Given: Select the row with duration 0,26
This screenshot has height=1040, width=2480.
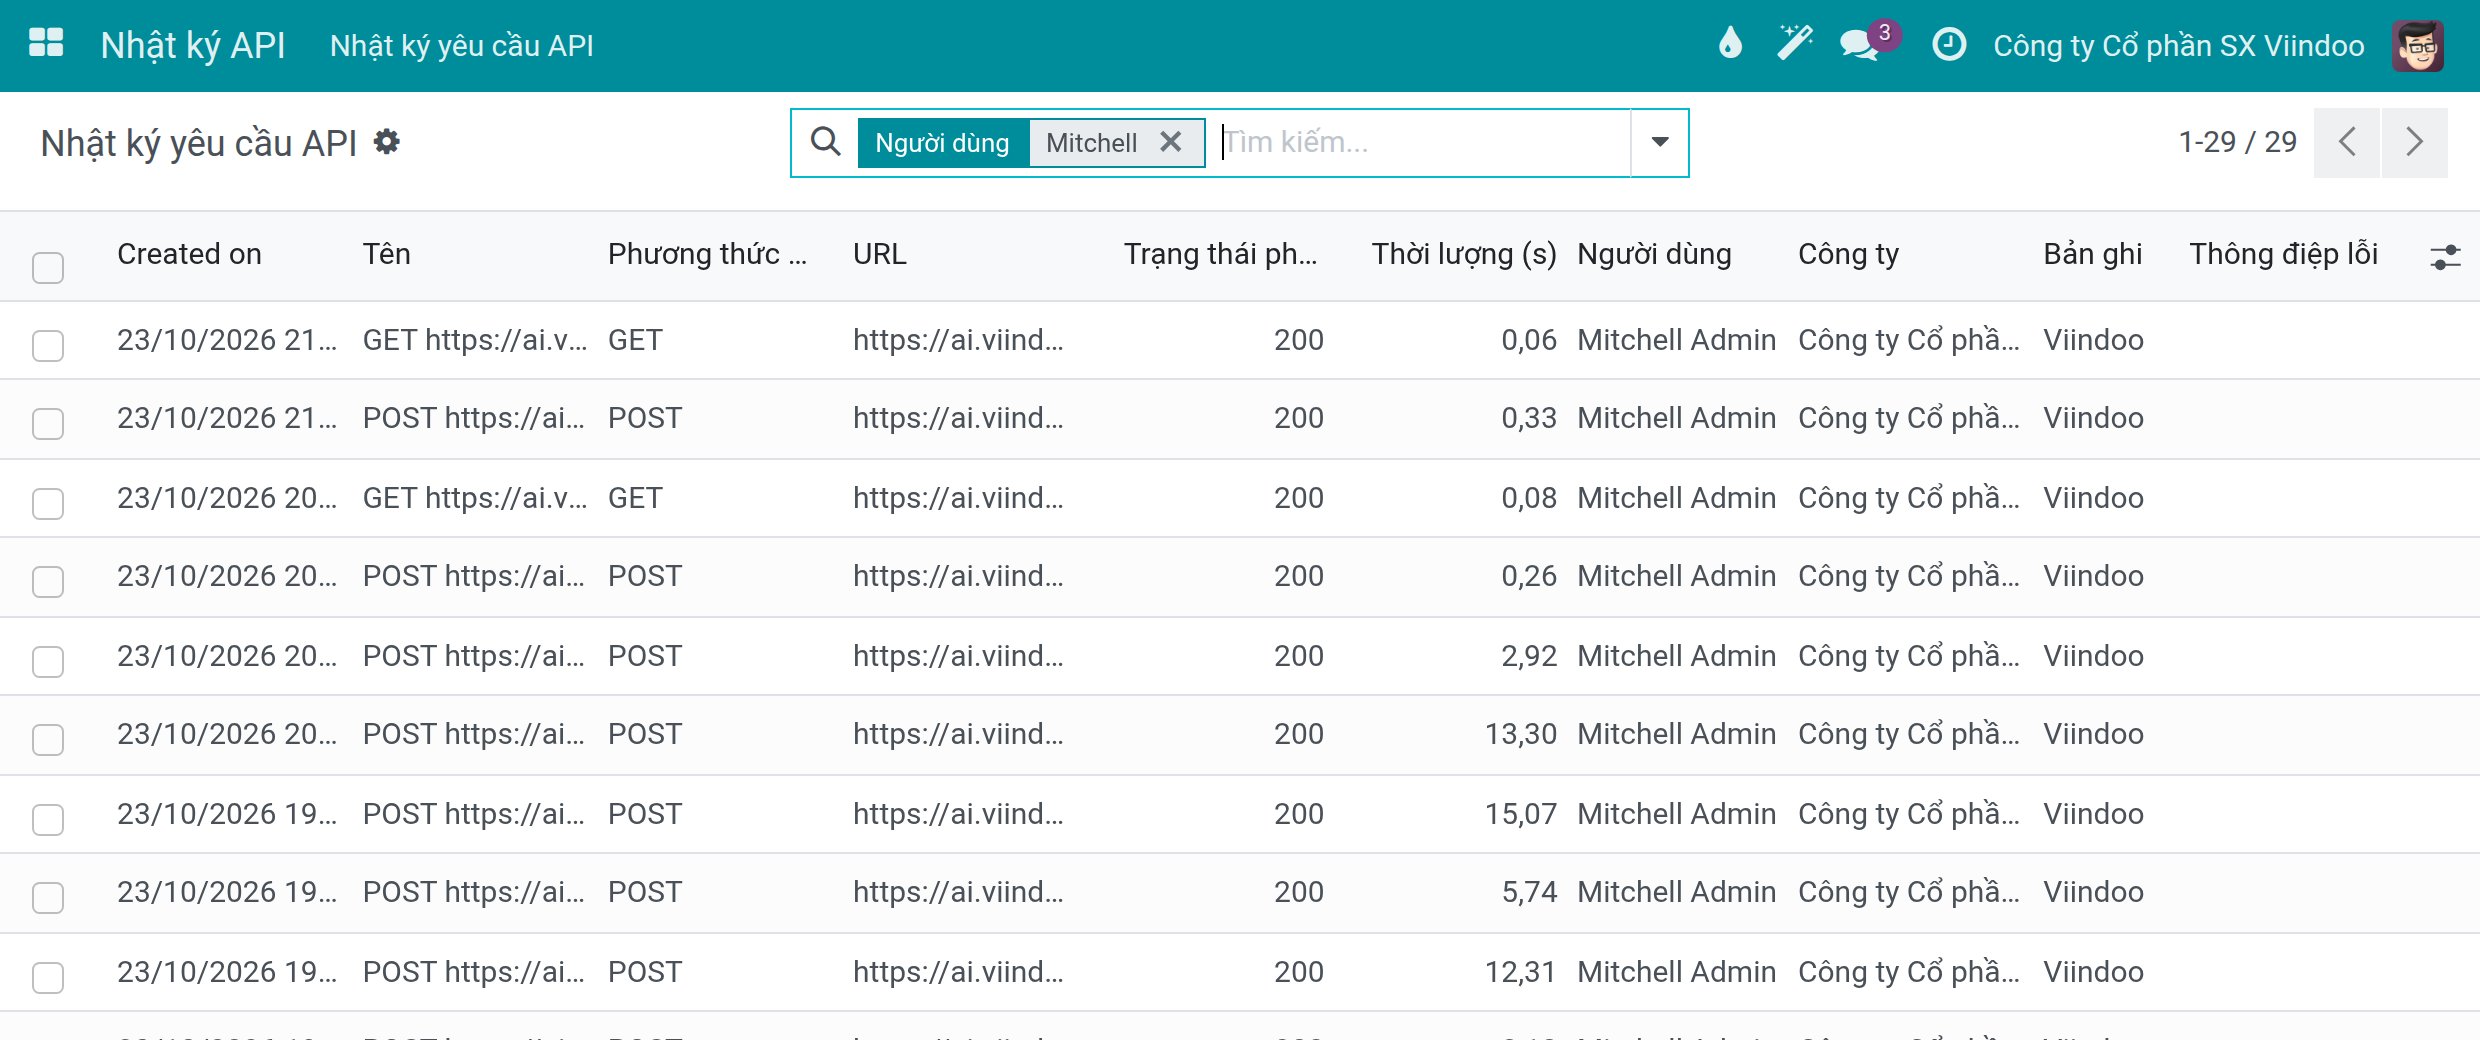Looking at the screenshot, I should [48, 581].
